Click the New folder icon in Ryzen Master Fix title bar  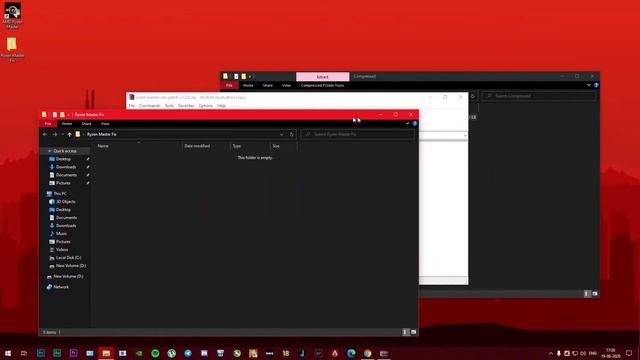62,115
